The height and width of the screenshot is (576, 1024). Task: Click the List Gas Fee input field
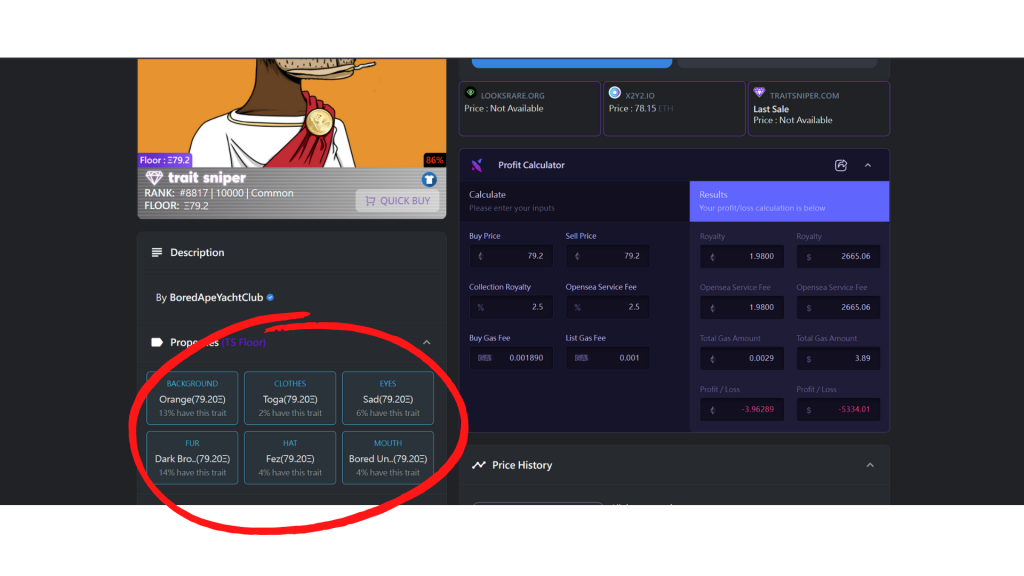(607, 358)
